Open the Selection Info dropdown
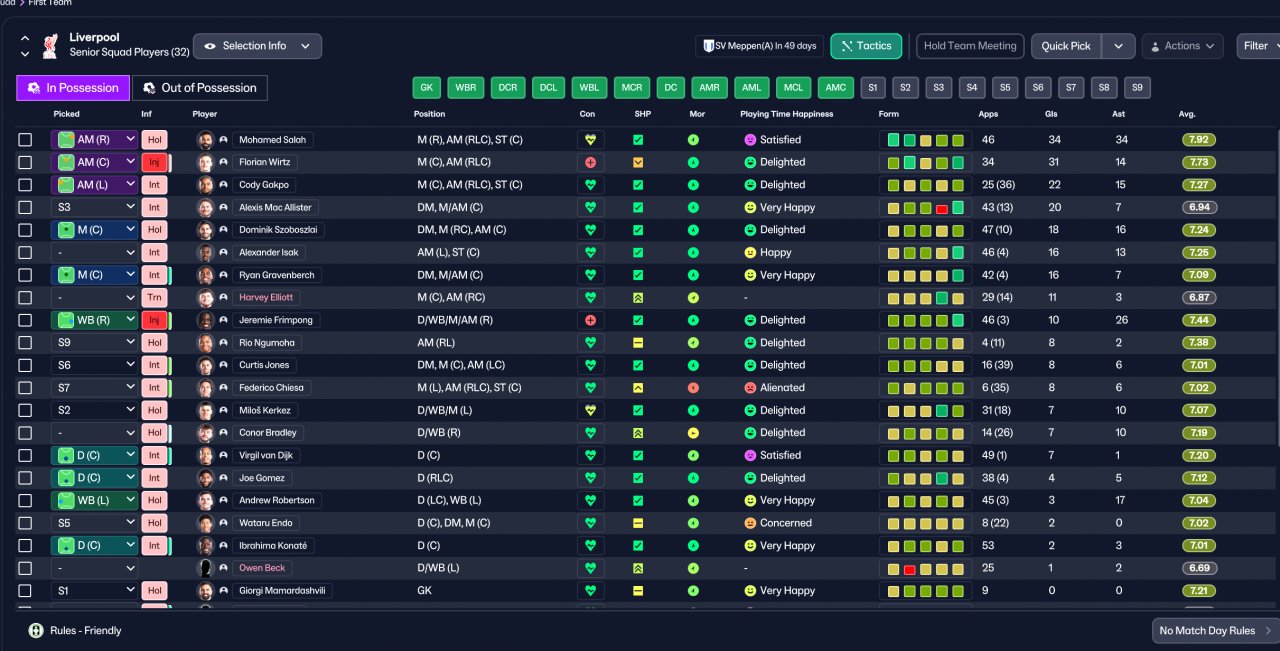 (257, 46)
